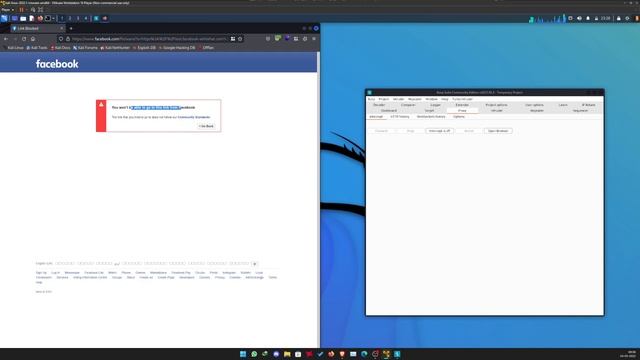Screen dimensions: 640x360
Task: Switch to the Target tab
Action: click(429, 111)
